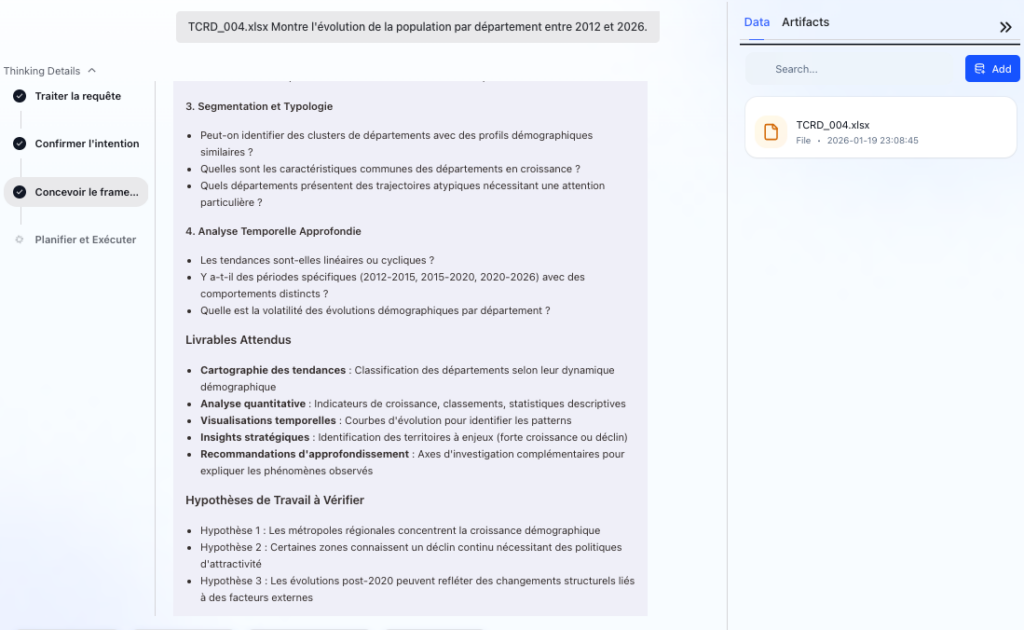This screenshot has height=630, width=1024.
Task: Collapse the Thinking Details chevron
Action: coord(92,71)
